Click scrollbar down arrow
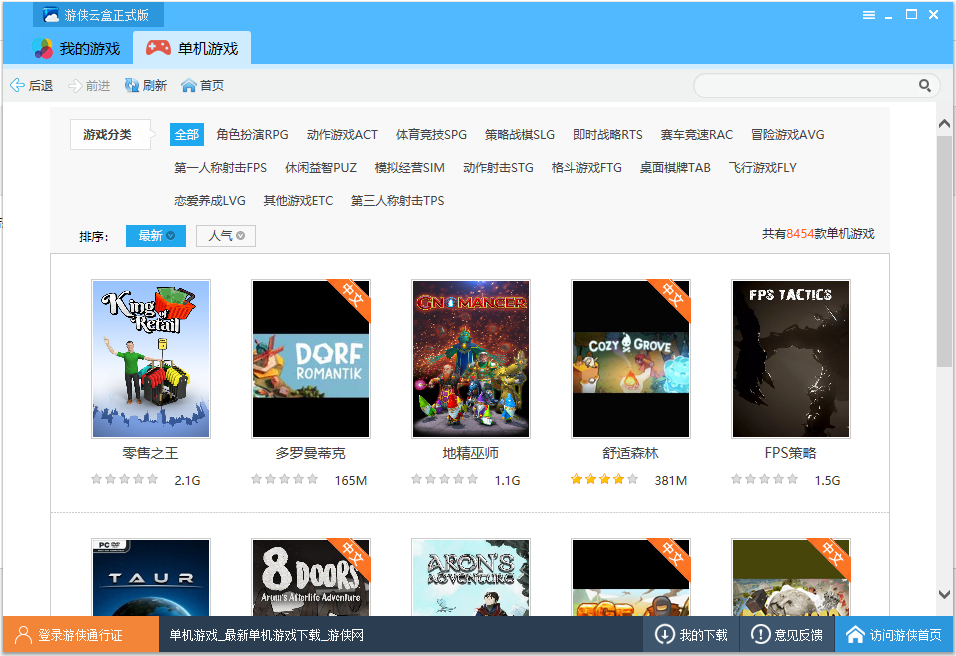Viewport: 956px width, 656px height. click(x=944, y=594)
